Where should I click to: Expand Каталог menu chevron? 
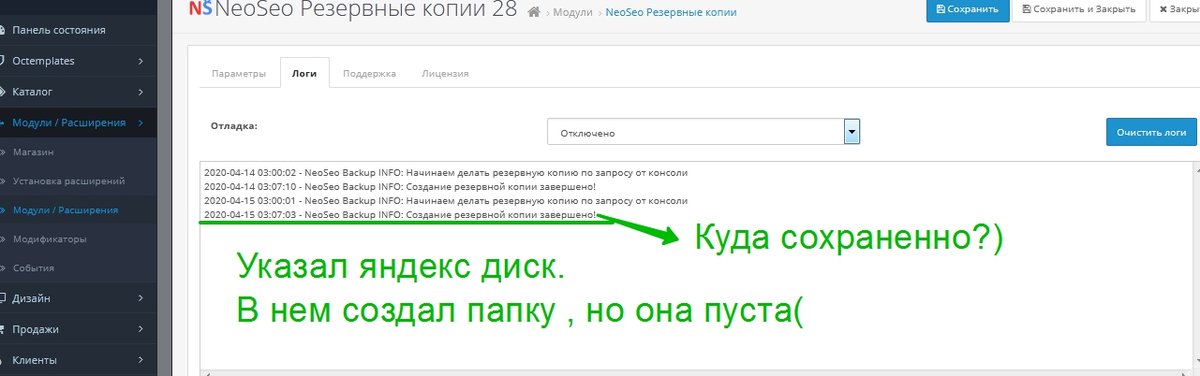point(141,92)
